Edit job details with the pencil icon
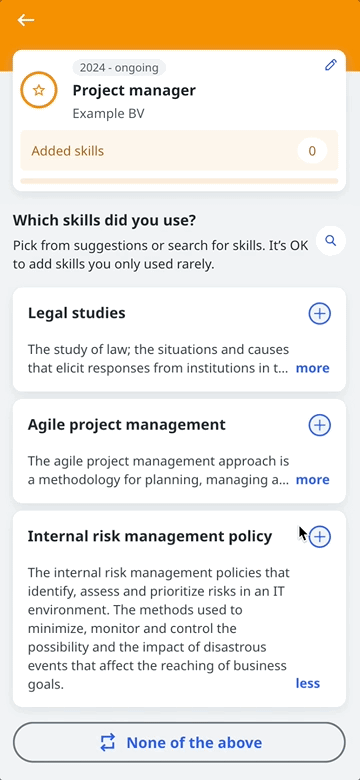Screen dimensions: 360x780 click(331, 65)
